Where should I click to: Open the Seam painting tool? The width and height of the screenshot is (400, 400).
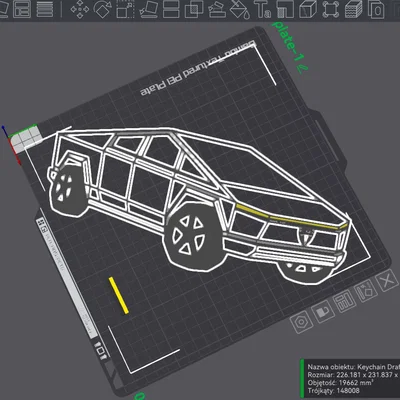tap(286, 9)
